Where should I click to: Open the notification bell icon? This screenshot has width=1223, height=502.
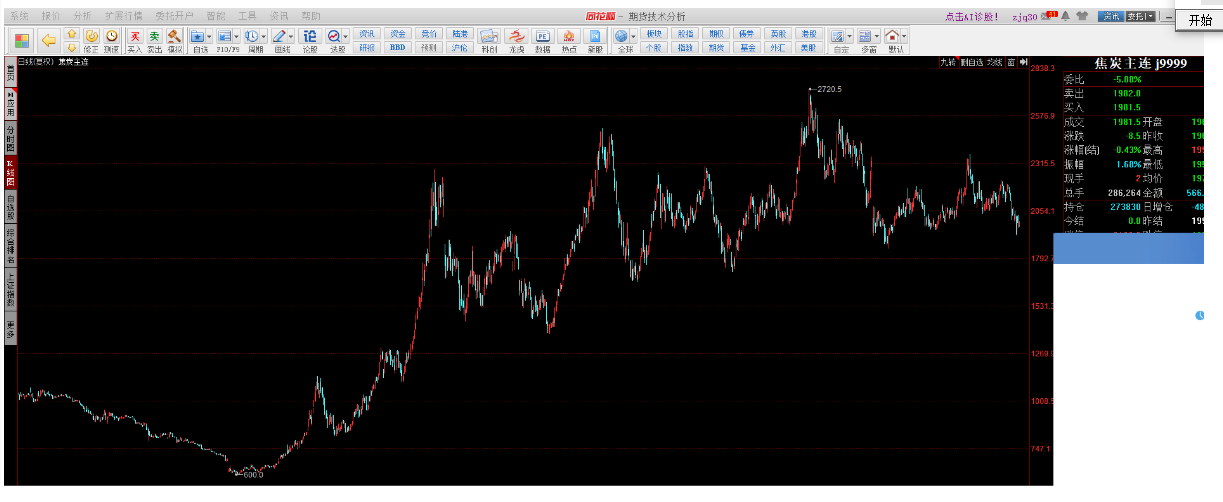(x=1065, y=16)
